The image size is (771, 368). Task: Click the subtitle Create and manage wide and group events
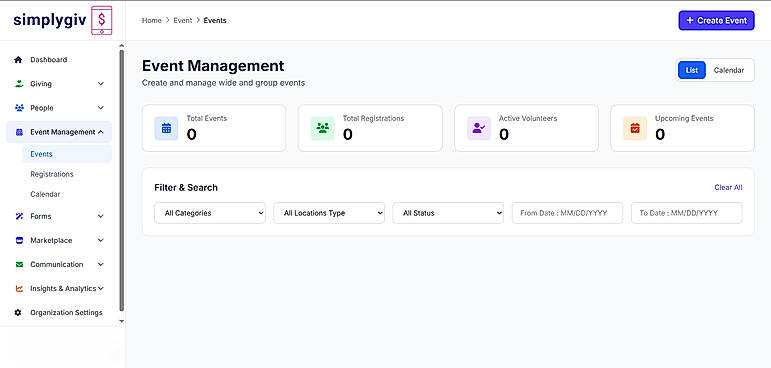click(223, 83)
